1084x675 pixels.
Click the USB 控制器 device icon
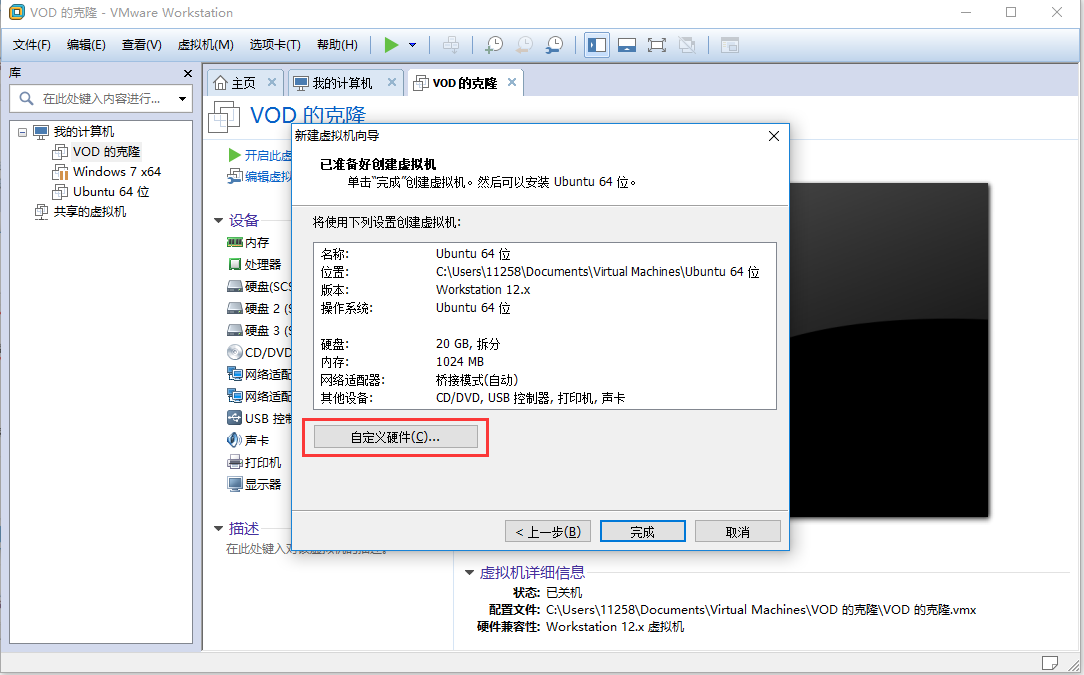pos(234,418)
